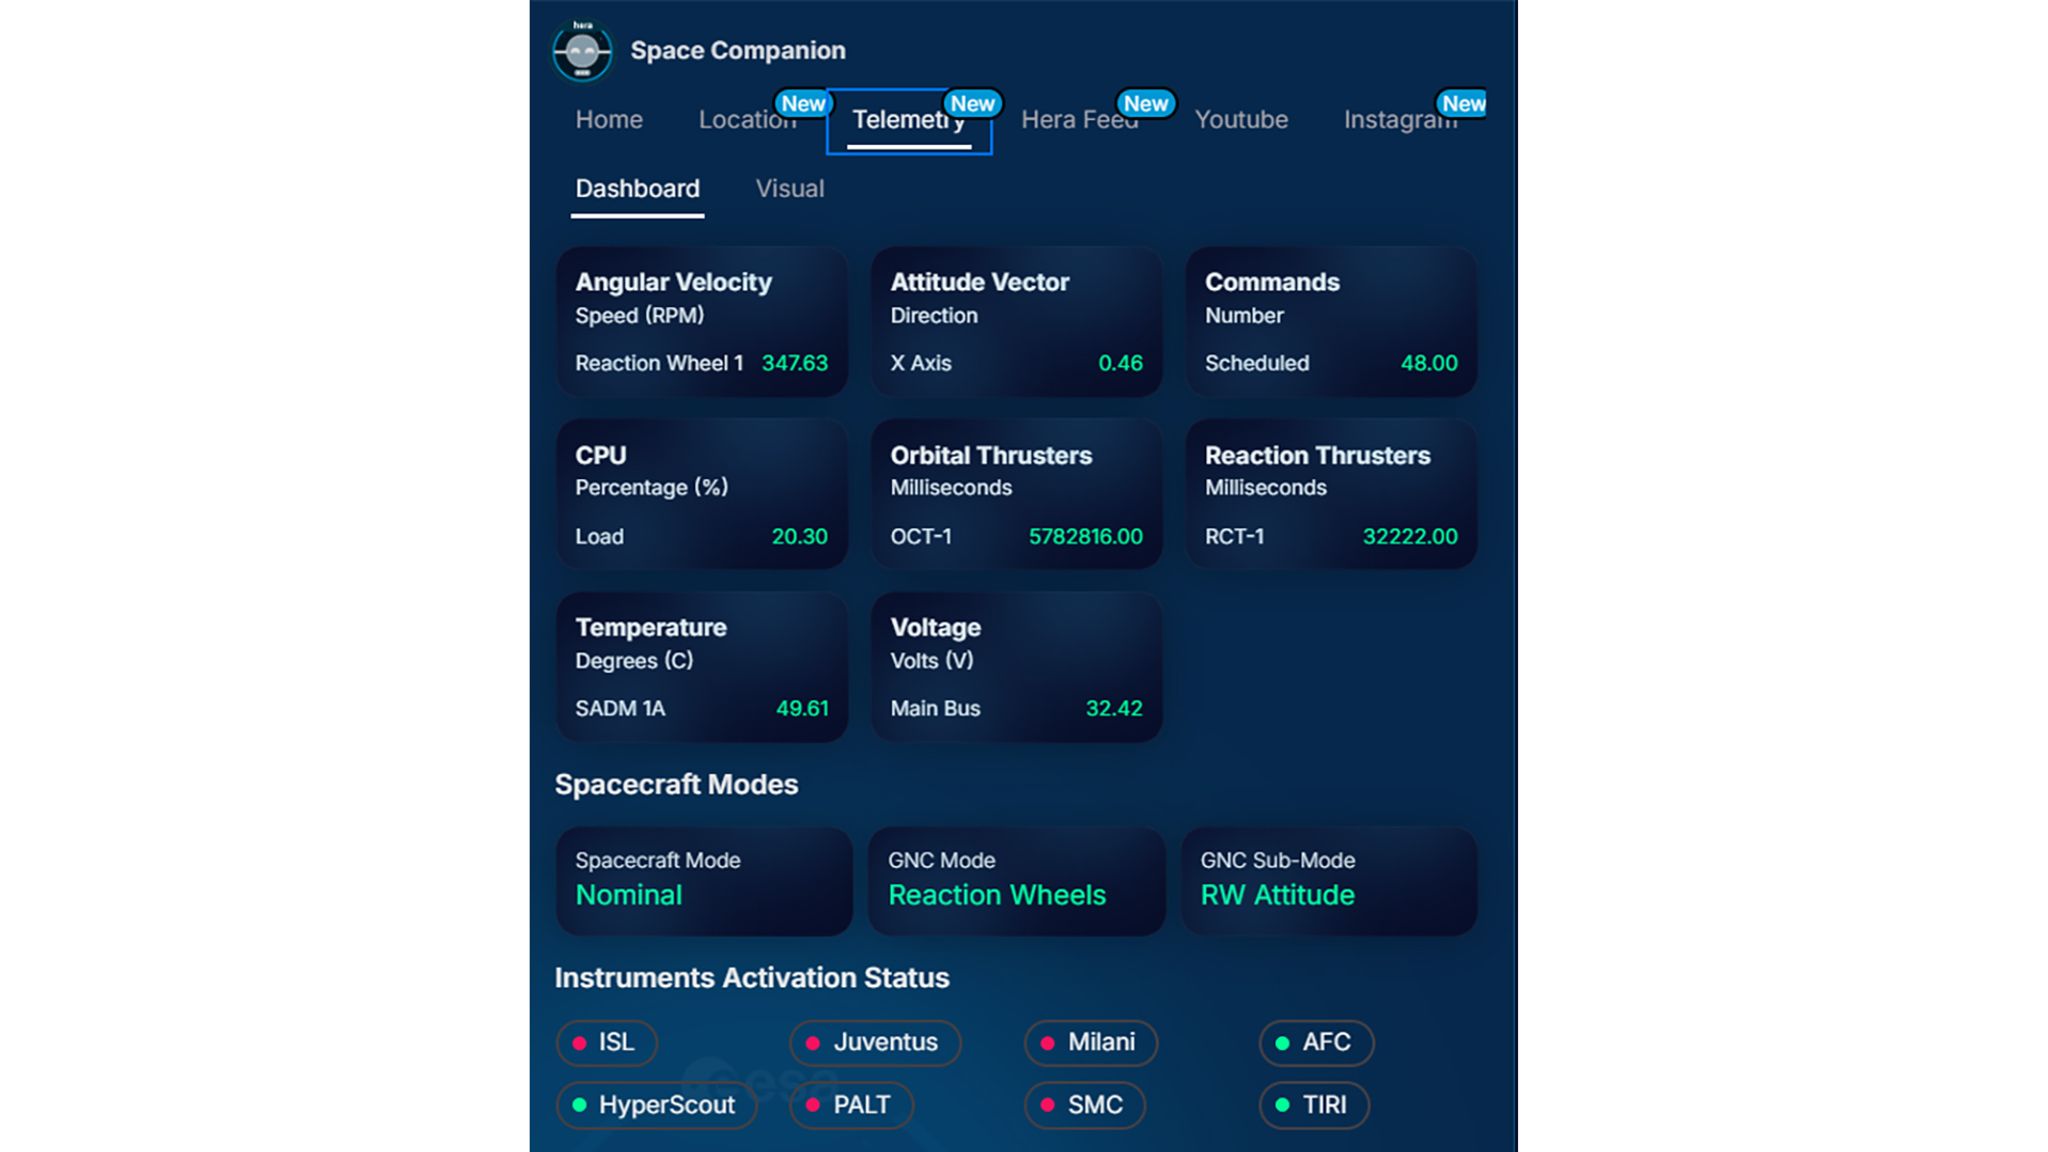Open the Hera Feed tab
Viewport: 2048px width, 1152px height.
(x=1078, y=120)
